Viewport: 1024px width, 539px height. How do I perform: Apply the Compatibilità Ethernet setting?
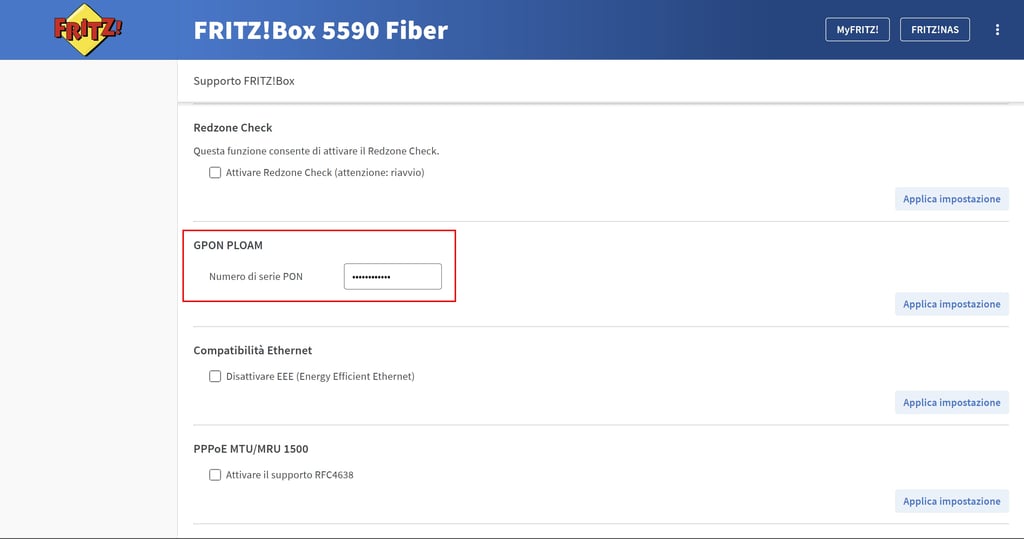[x=951, y=403]
